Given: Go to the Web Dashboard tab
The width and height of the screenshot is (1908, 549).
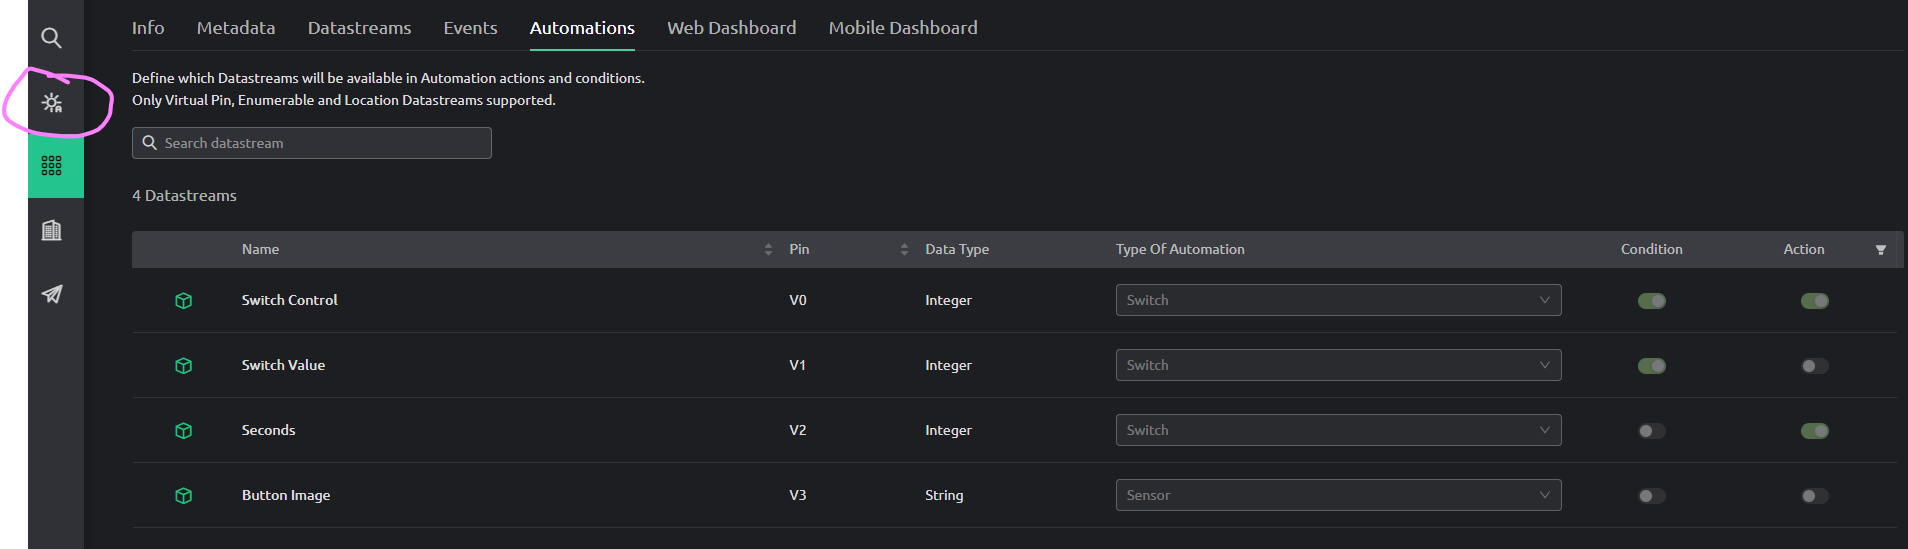Looking at the screenshot, I should [x=732, y=28].
